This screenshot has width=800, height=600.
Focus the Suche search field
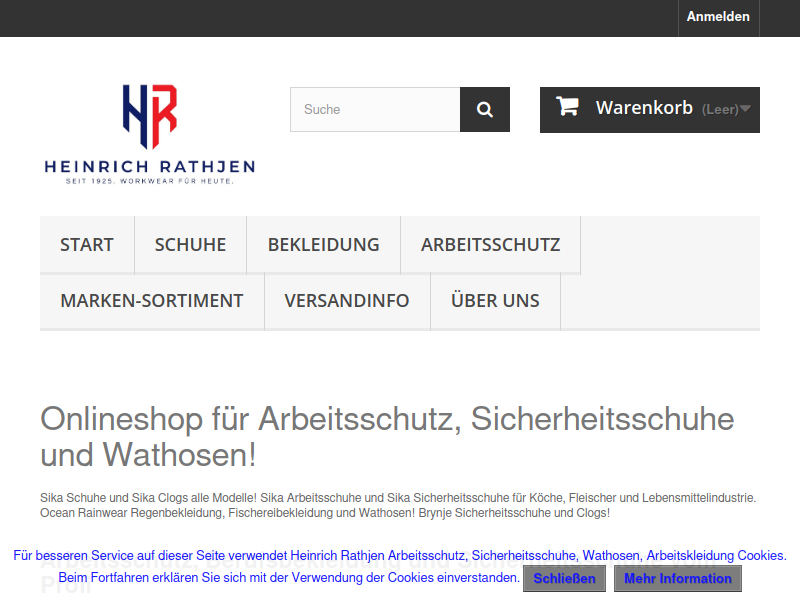[x=375, y=110]
